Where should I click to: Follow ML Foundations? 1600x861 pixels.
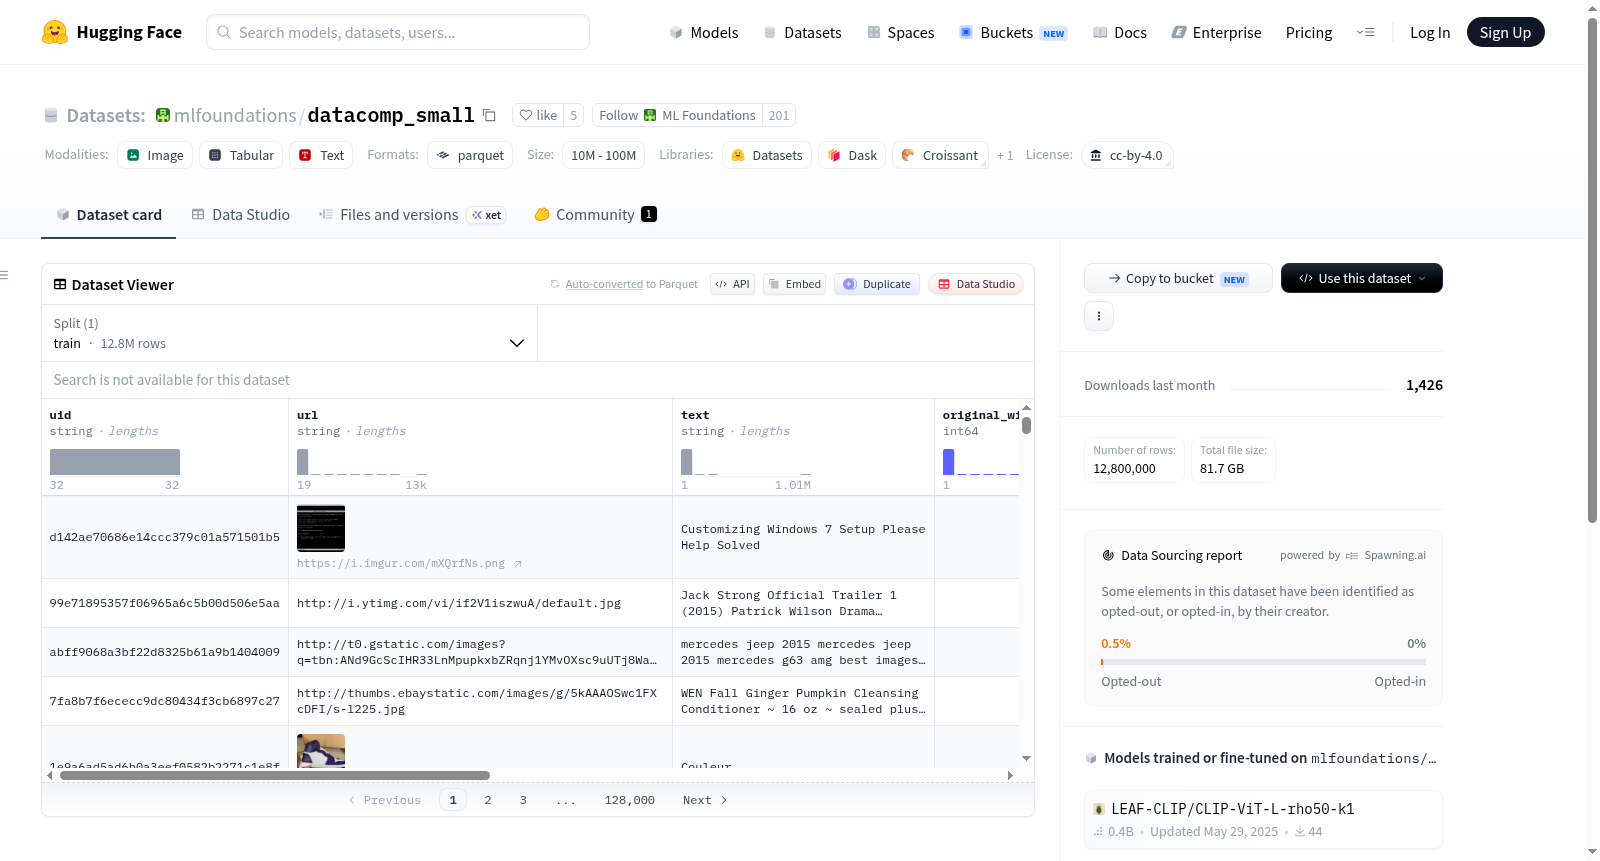tap(677, 115)
